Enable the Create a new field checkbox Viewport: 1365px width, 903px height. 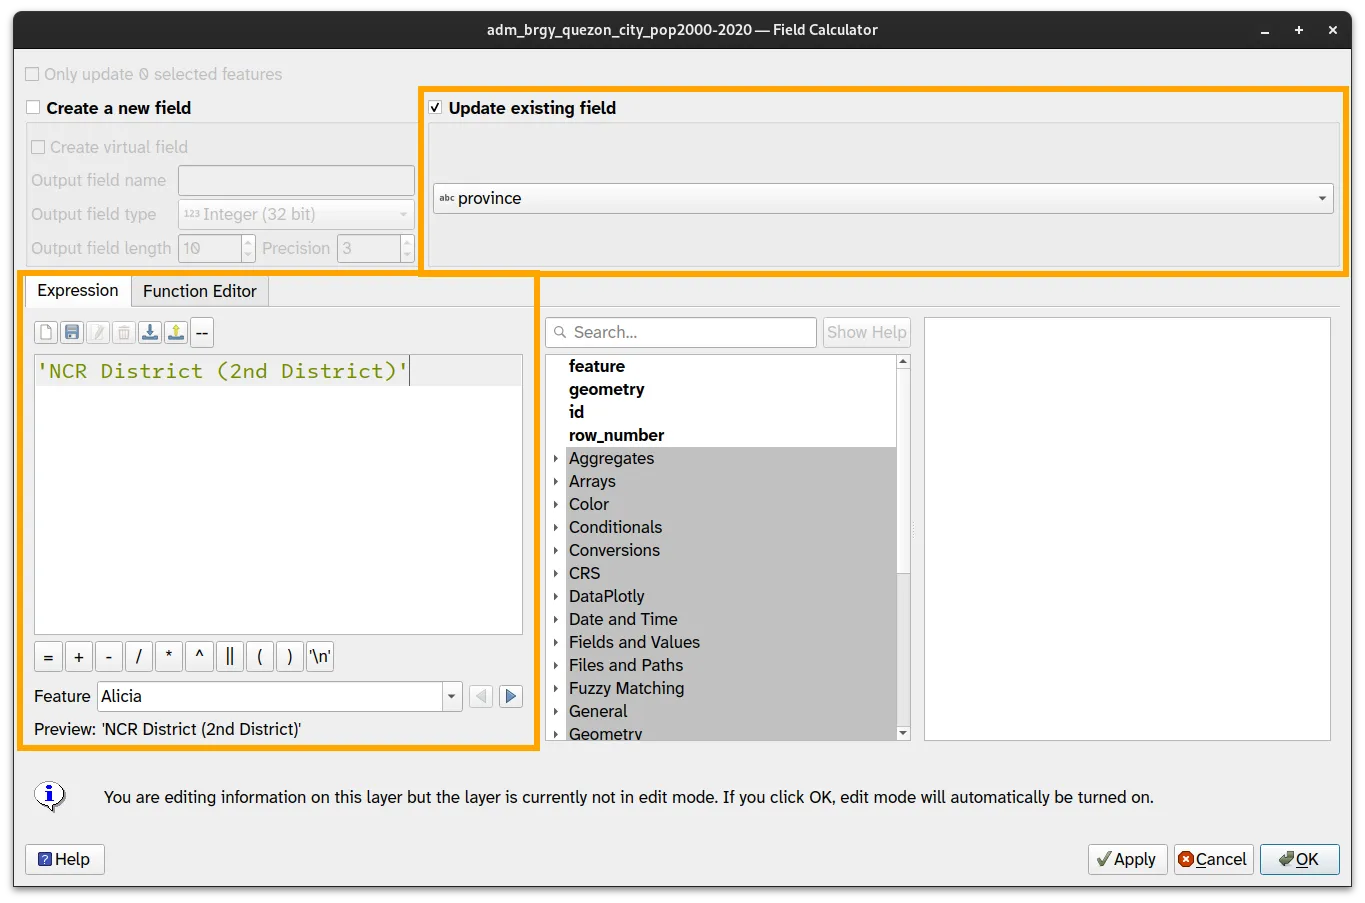tap(31, 107)
